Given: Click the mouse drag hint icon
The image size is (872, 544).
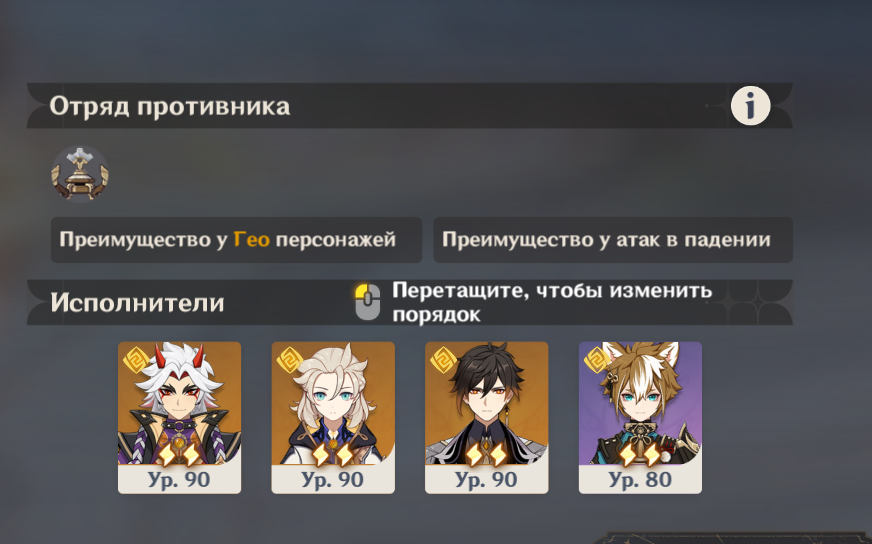Looking at the screenshot, I should (x=368, y=302).
